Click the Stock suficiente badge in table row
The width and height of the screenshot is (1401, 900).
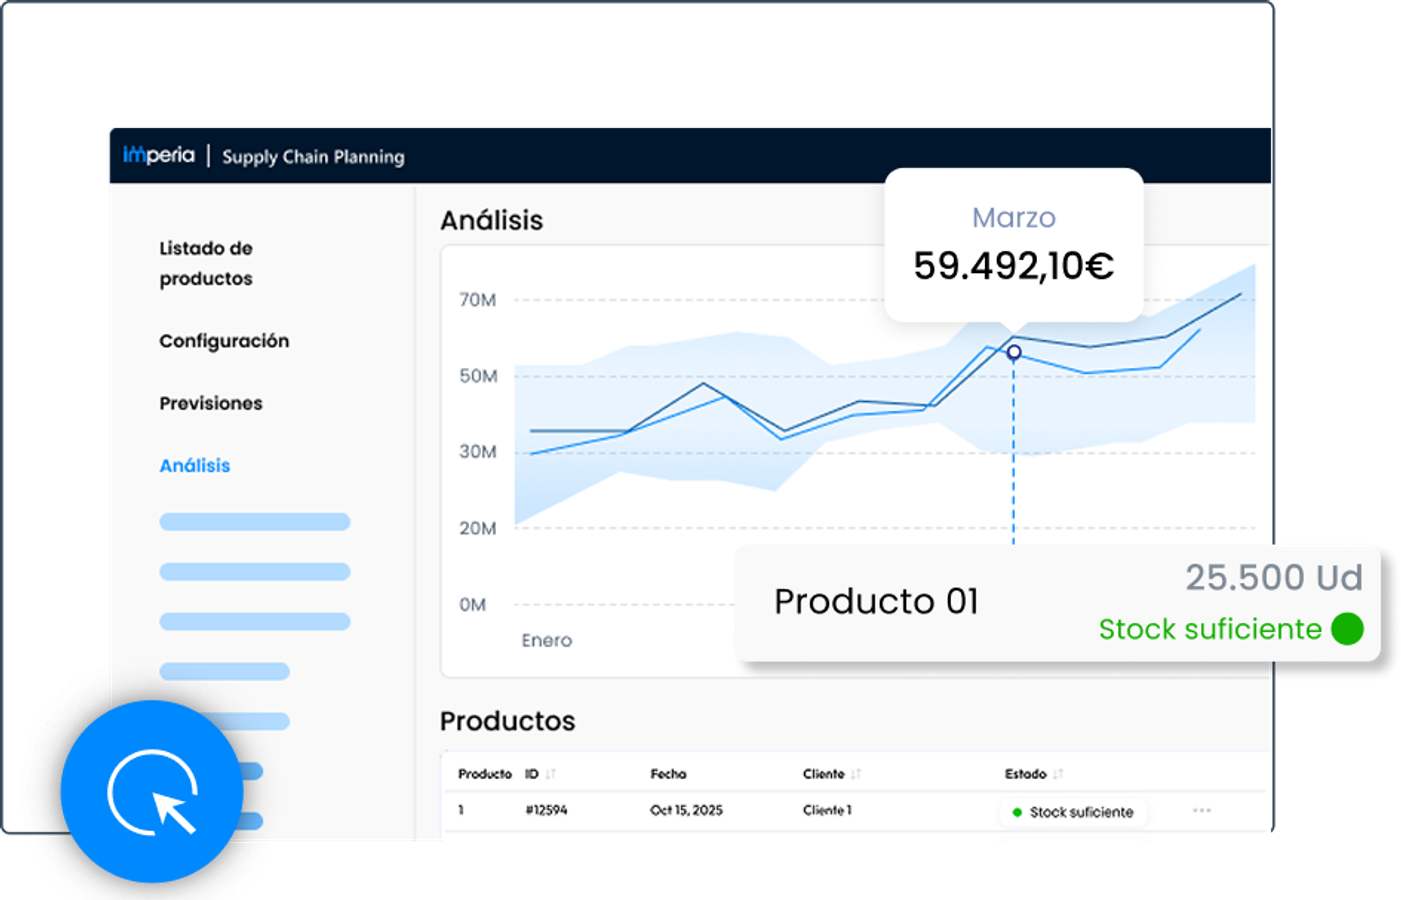tap(1073, 812)
